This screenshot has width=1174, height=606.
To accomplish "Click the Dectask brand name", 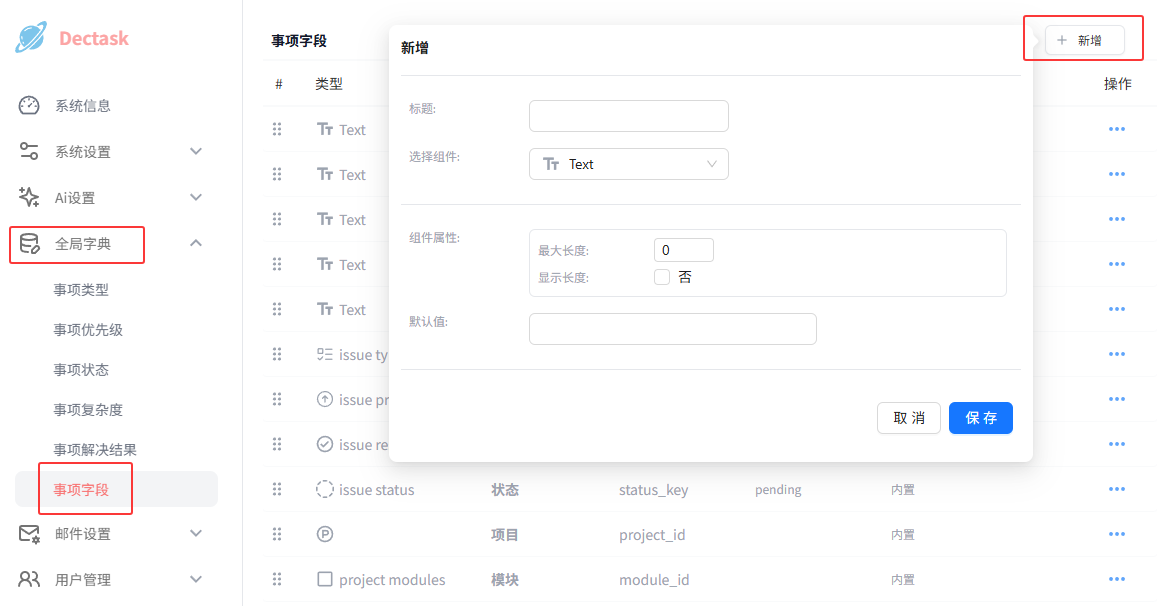I will click(94, 38).
